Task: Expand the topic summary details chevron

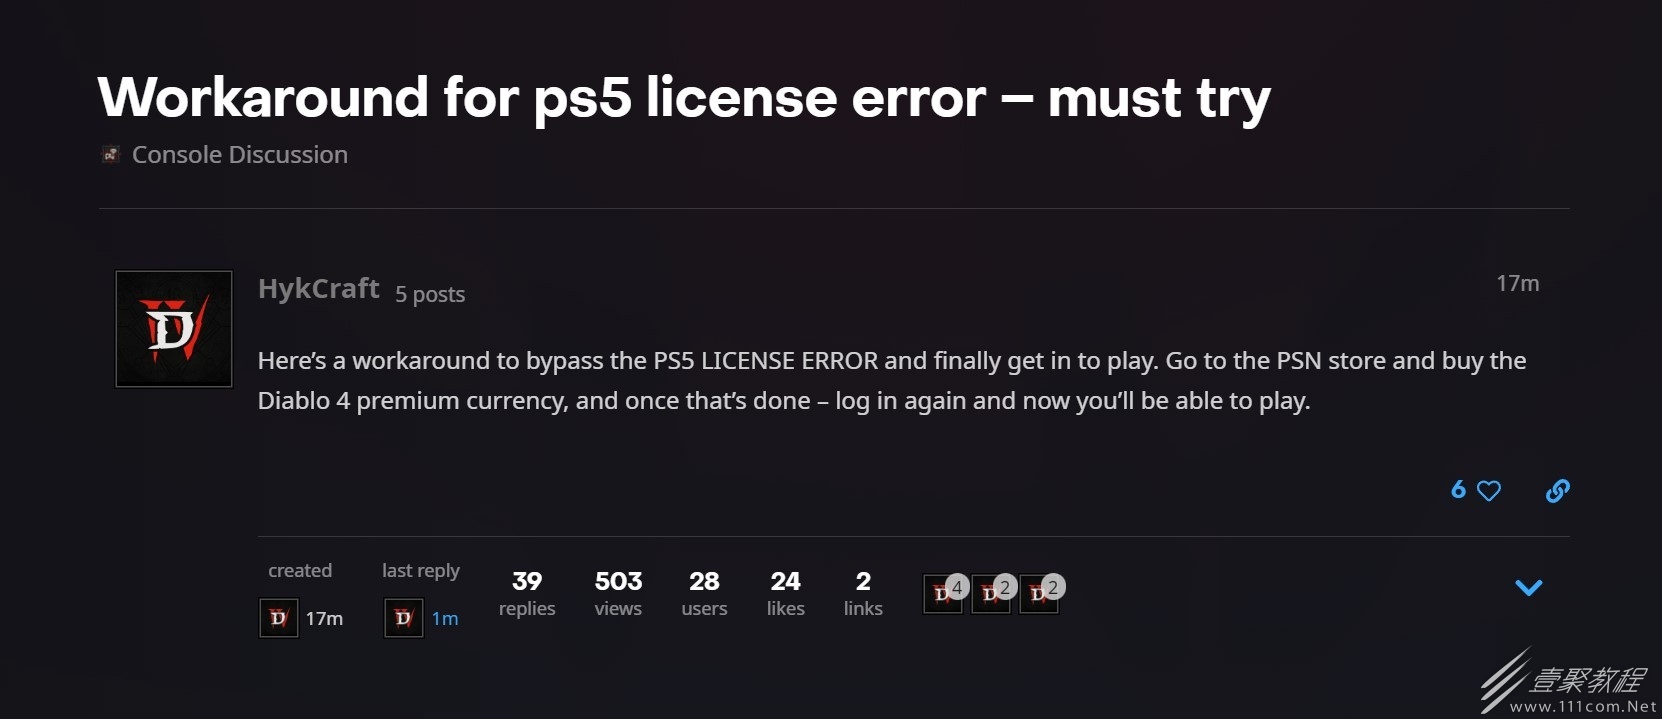Action: coord(1529,588)
